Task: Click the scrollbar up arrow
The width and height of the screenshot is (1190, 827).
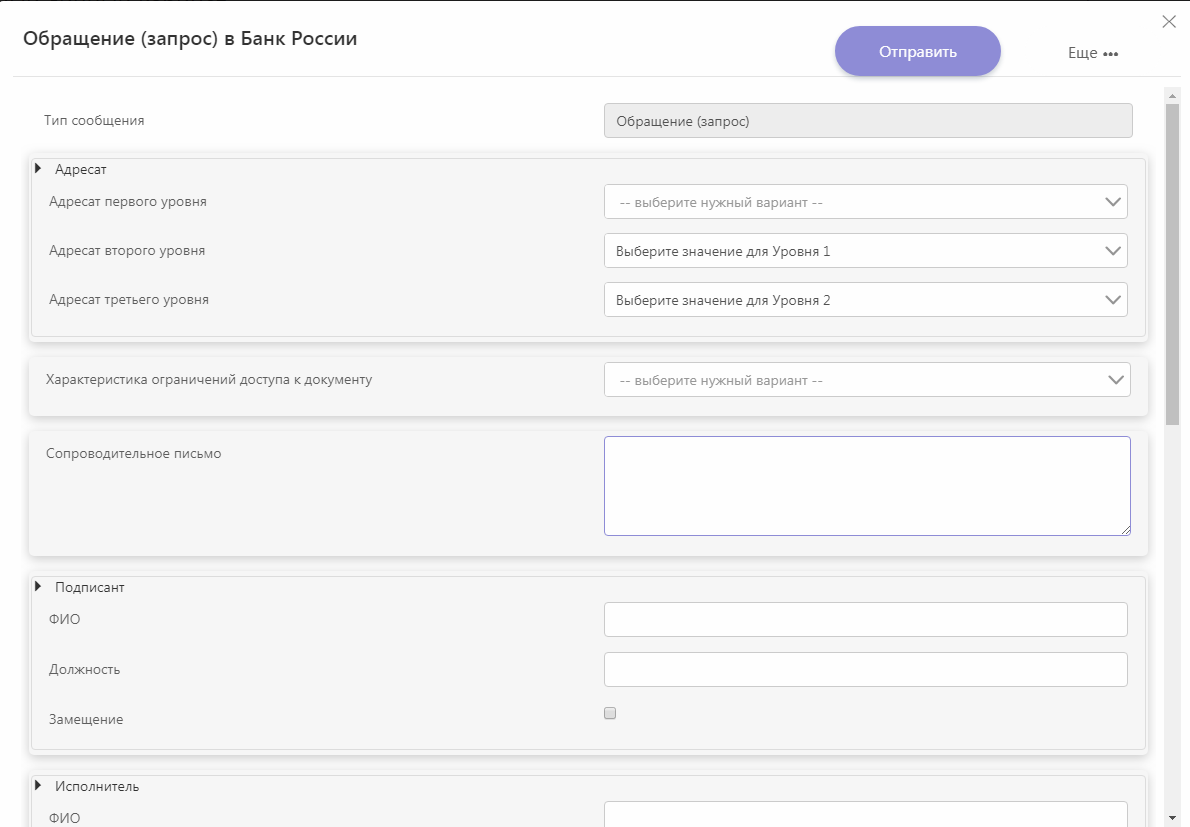Action: [1173, 96]
